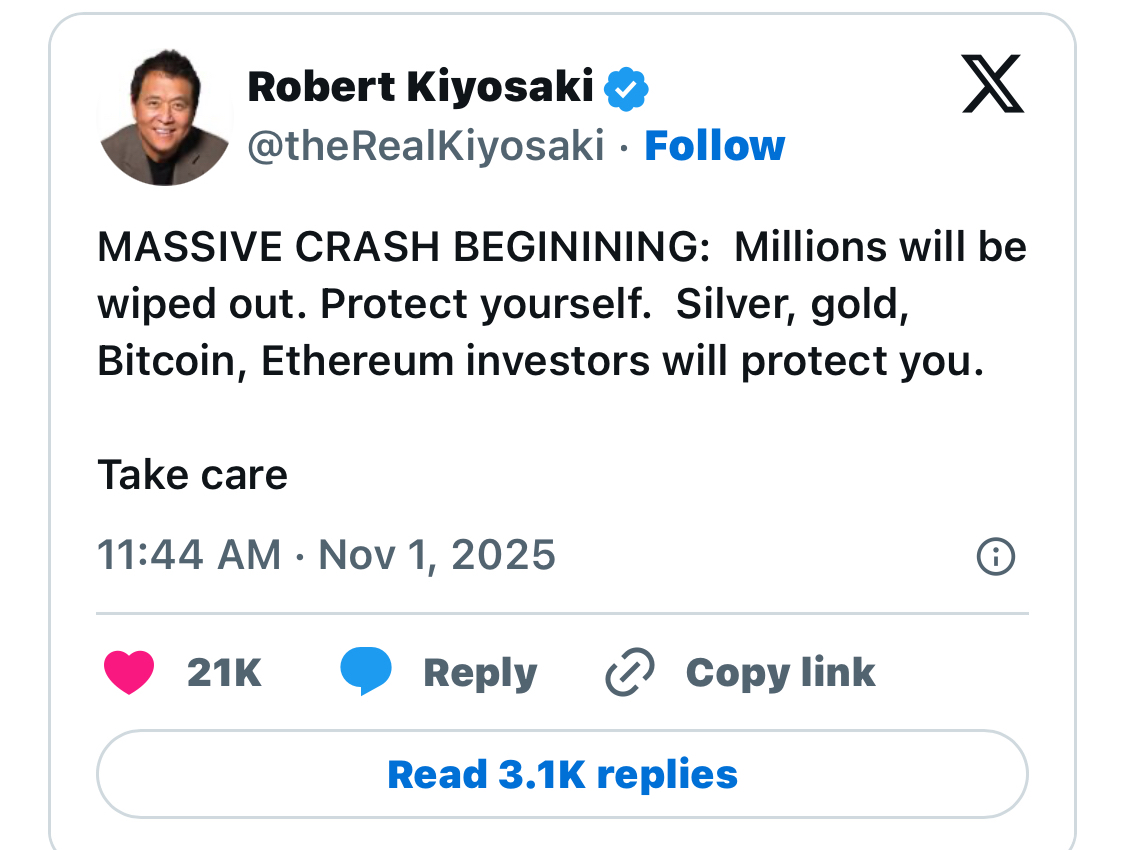This screenshot has height=850, width=1125.
Task: Click the chain link icon
Action: pyautogui.click(x=630, y=672)
